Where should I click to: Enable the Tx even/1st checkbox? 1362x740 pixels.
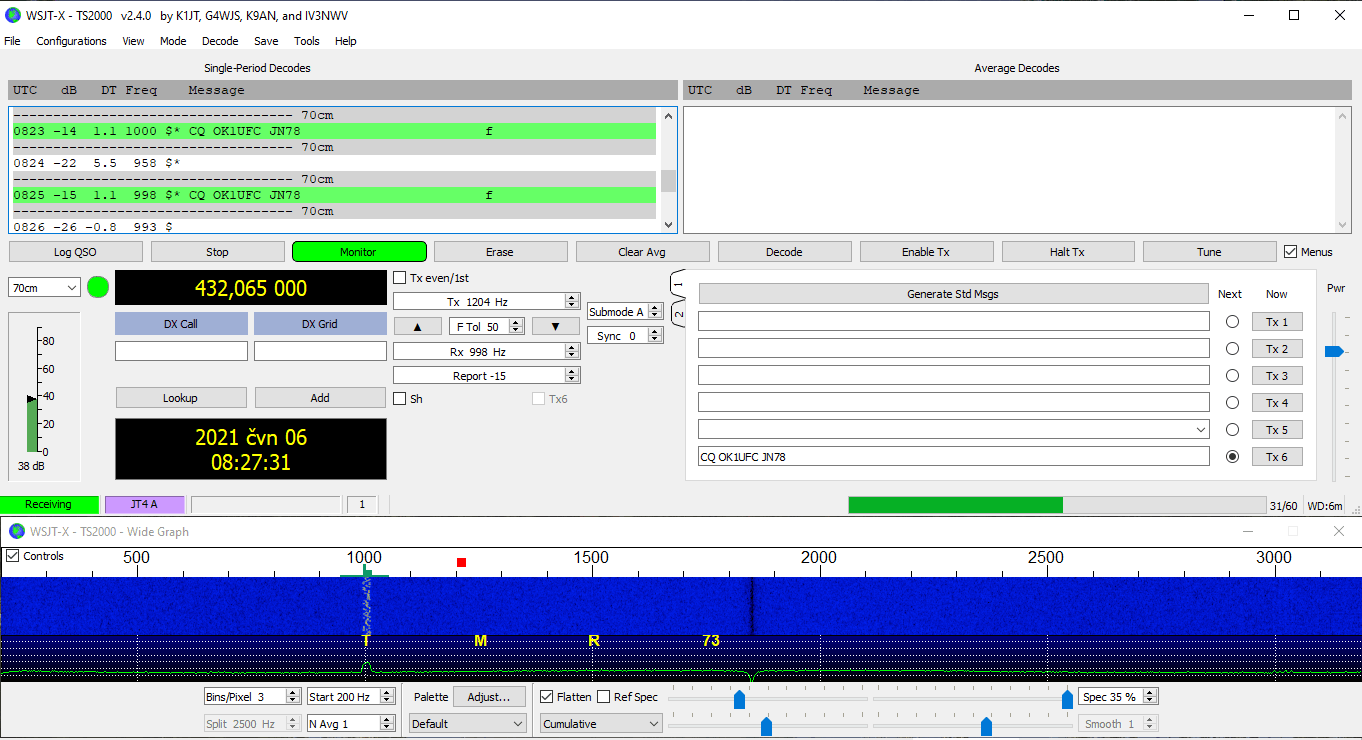[400, 278]
